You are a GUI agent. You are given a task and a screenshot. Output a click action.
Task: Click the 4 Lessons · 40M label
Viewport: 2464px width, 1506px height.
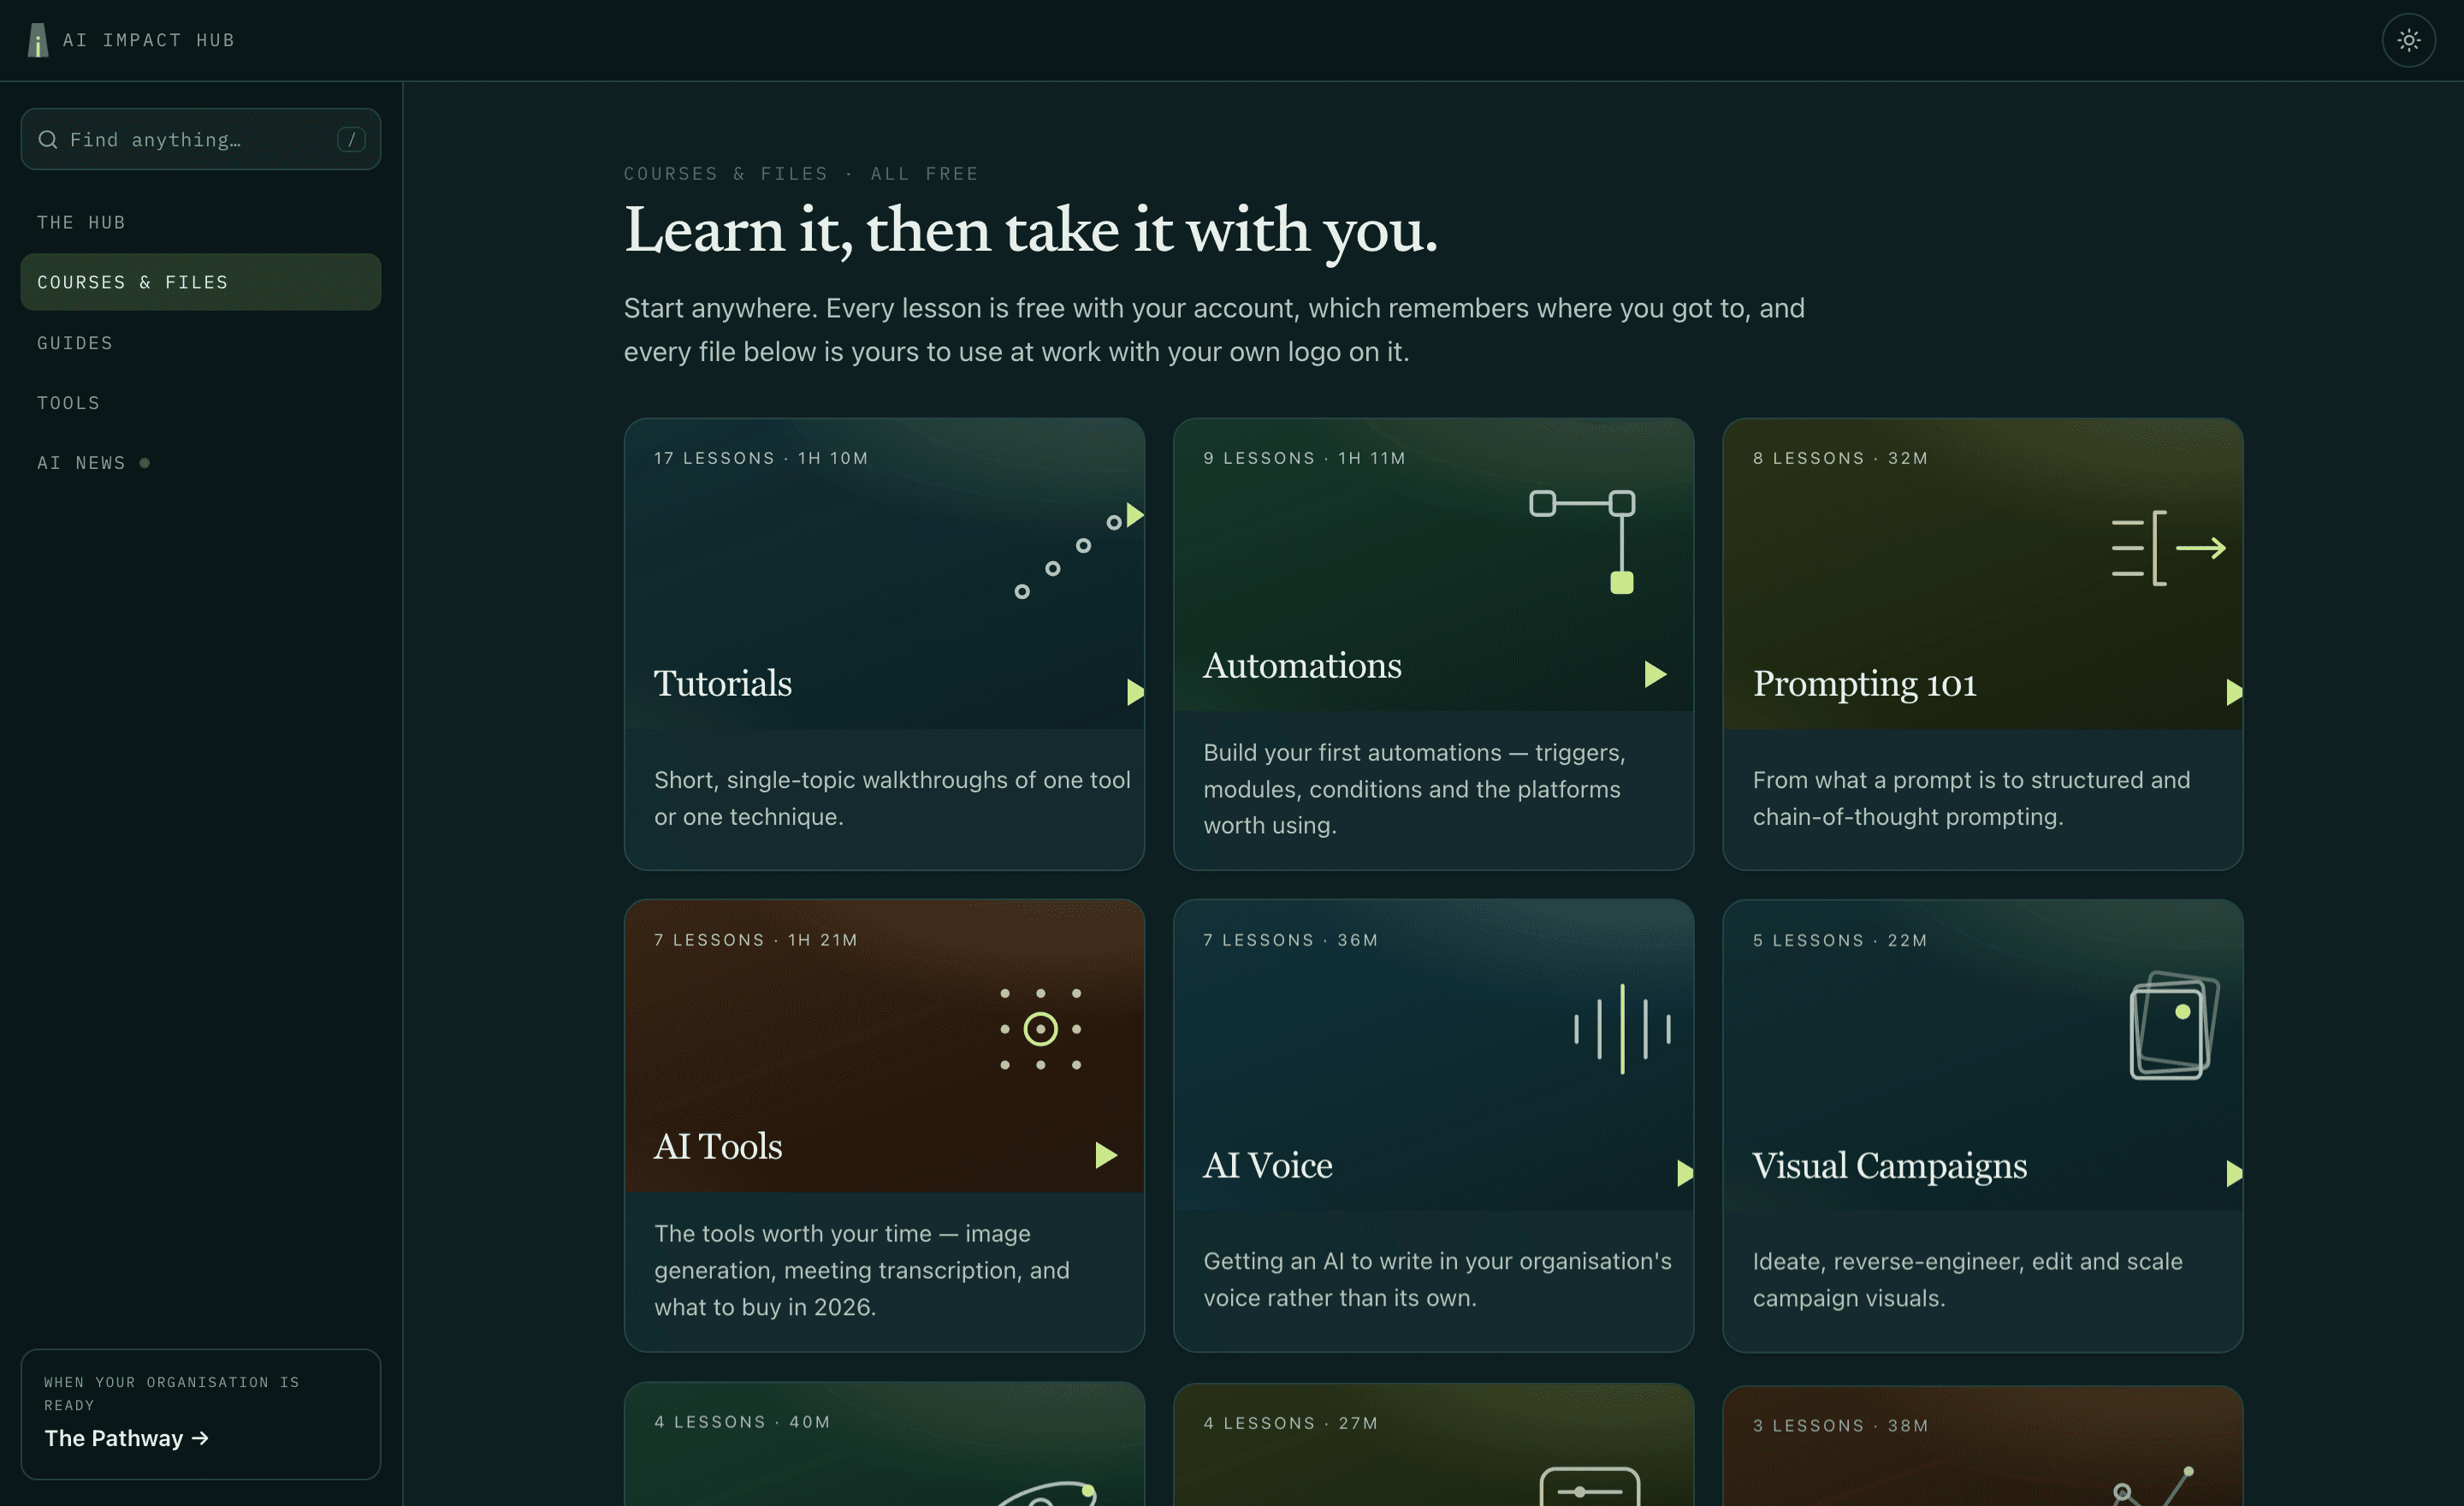(x=742, y=1422)
